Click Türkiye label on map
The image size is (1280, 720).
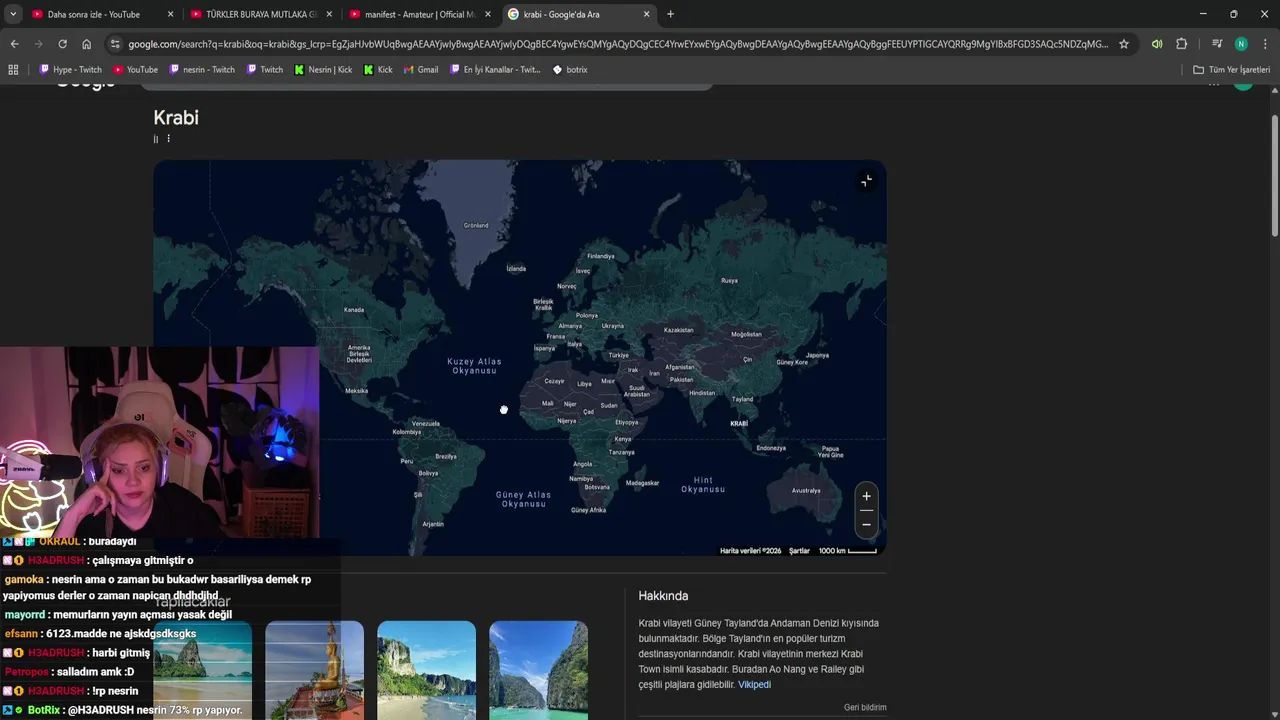tap(619, 355)
